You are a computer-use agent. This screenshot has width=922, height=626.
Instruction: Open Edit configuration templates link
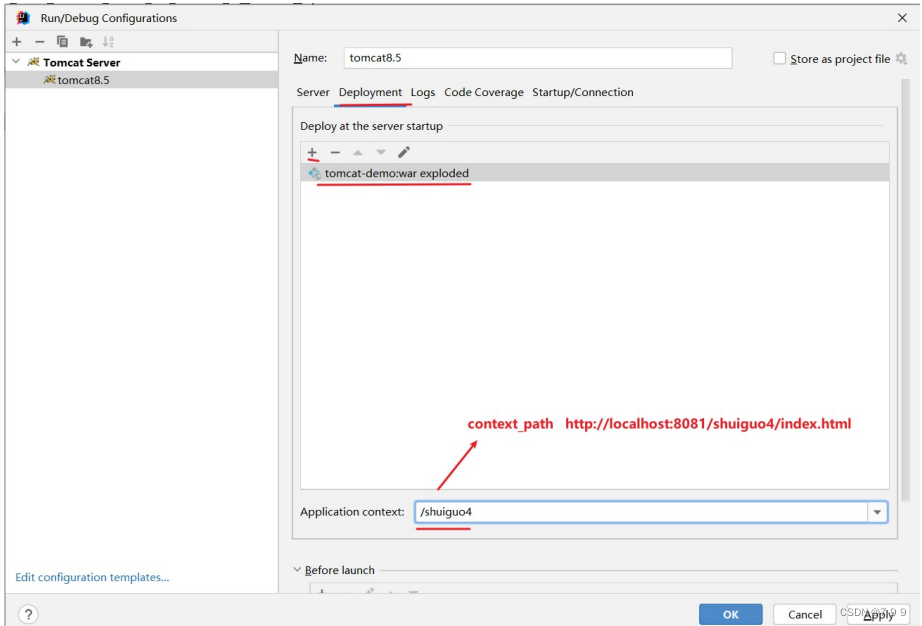click(x=92, y=577)
